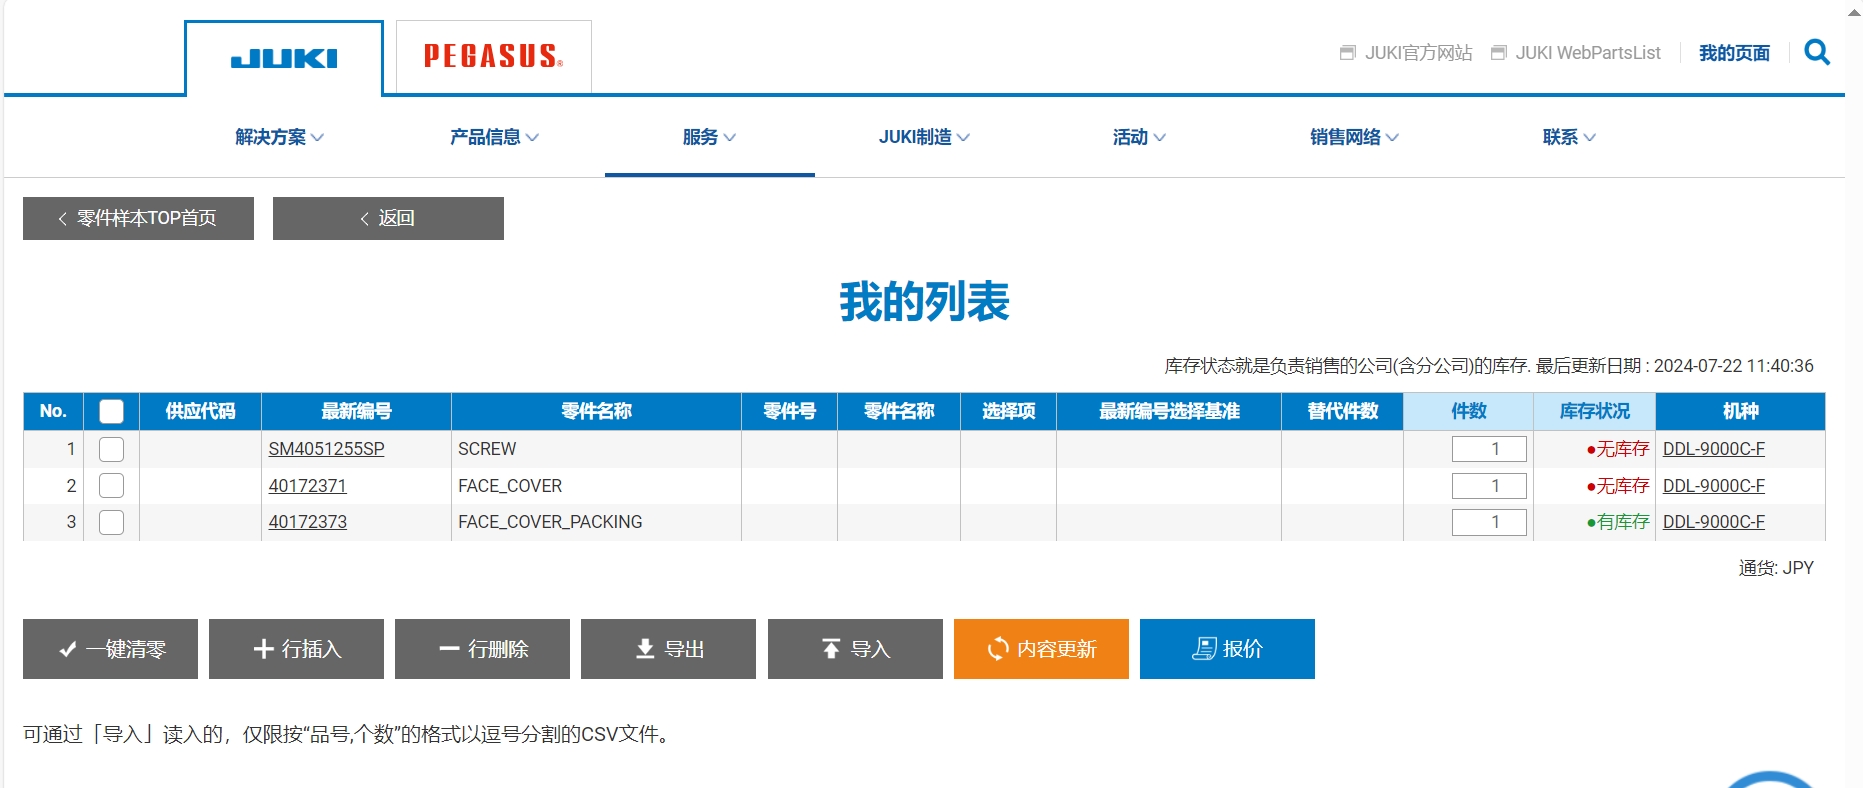Expand the 产品信息 dropdown menu
This screenshot has height=788, width=1863.
tap(494, 137)
